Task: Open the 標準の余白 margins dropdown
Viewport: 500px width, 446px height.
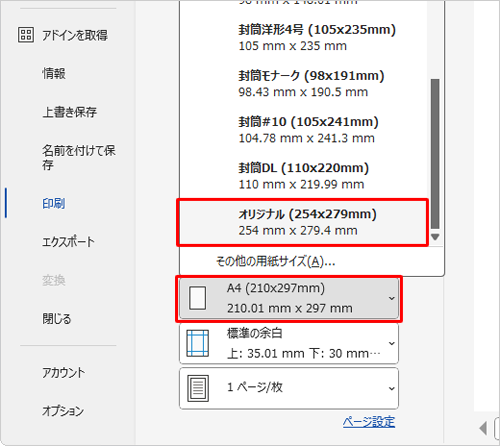Action: [x=289, y=343]
